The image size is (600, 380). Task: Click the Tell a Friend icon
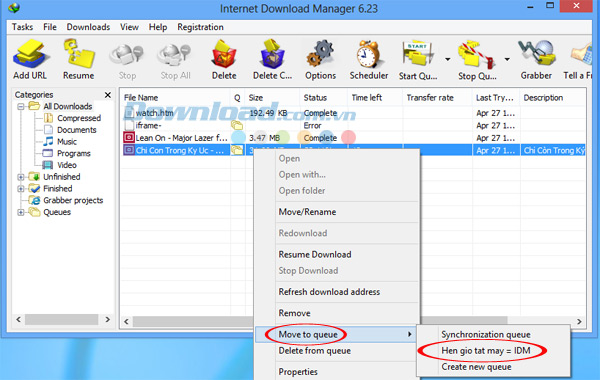pyautogui.click(x=582, y=54)
